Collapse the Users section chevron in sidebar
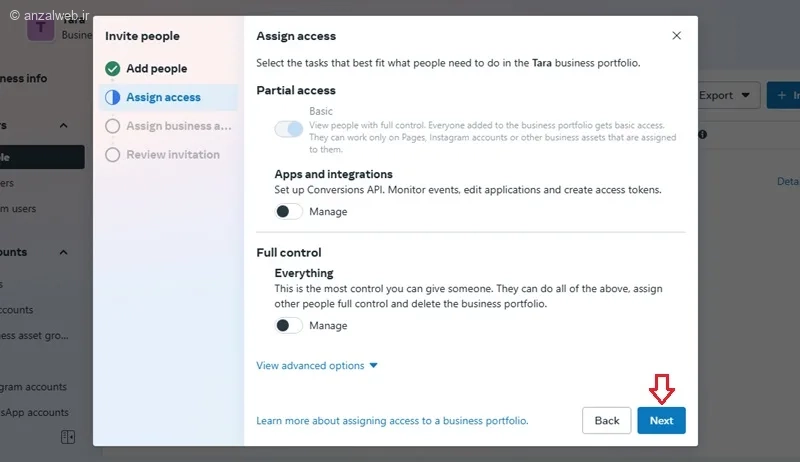The width and height of the screenshot is (800, 462). [x=64, y=126]
